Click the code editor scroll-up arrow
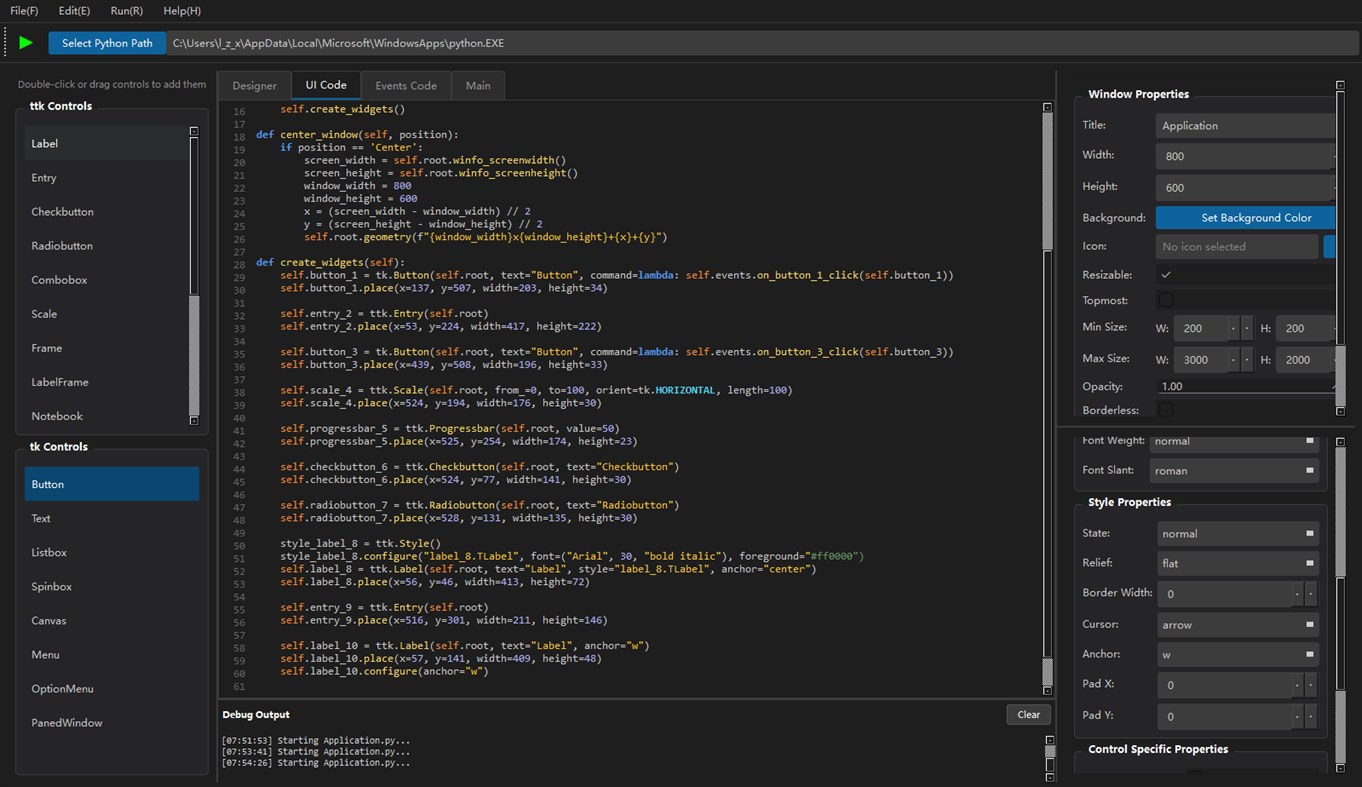Viewport: 1362px width, 787px height. [1047, 107]
